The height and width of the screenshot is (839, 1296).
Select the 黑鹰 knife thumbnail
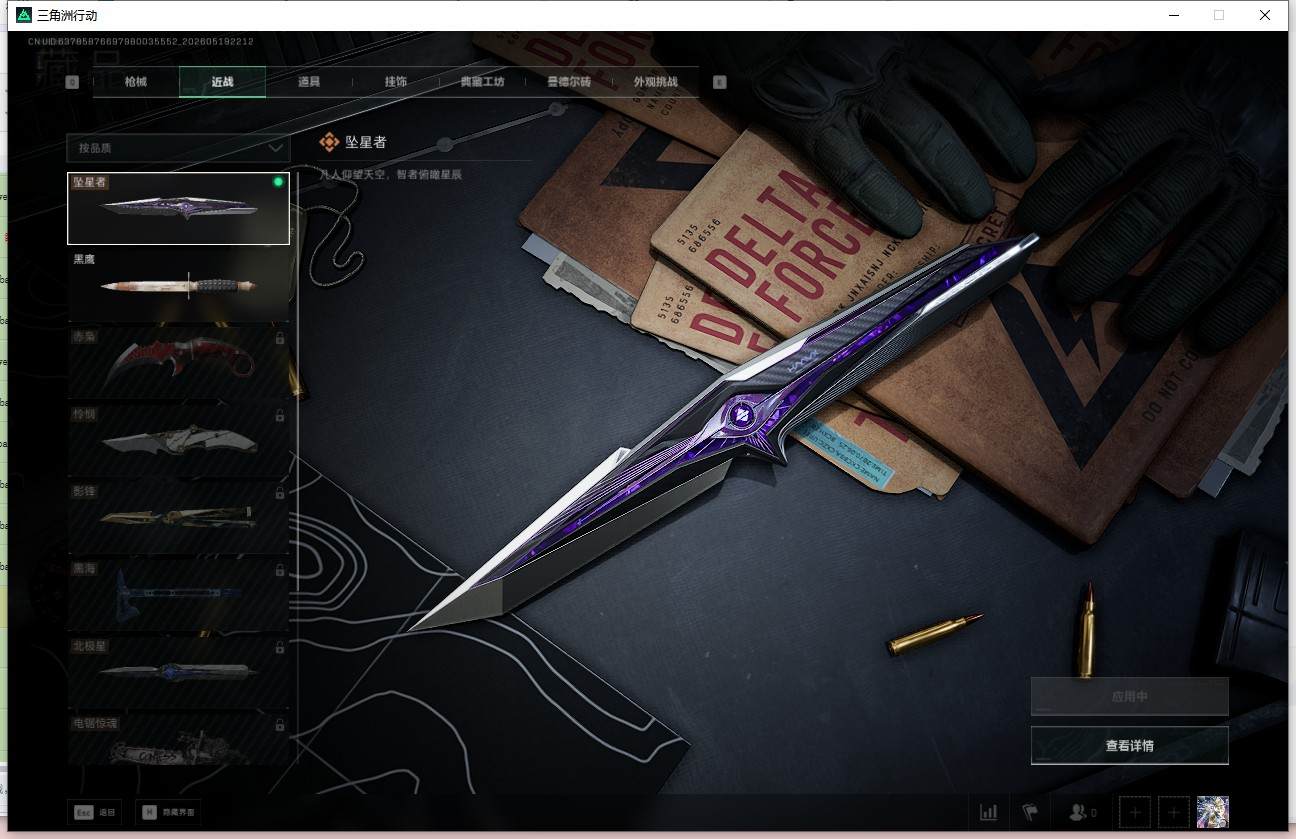pyautogui.click(x=178, y=284)
